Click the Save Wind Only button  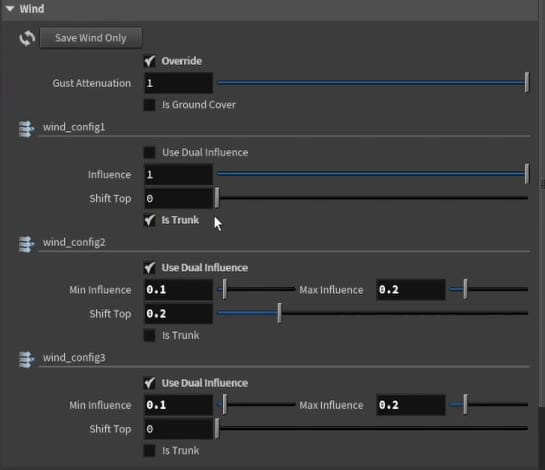click(x=91, y=38)
